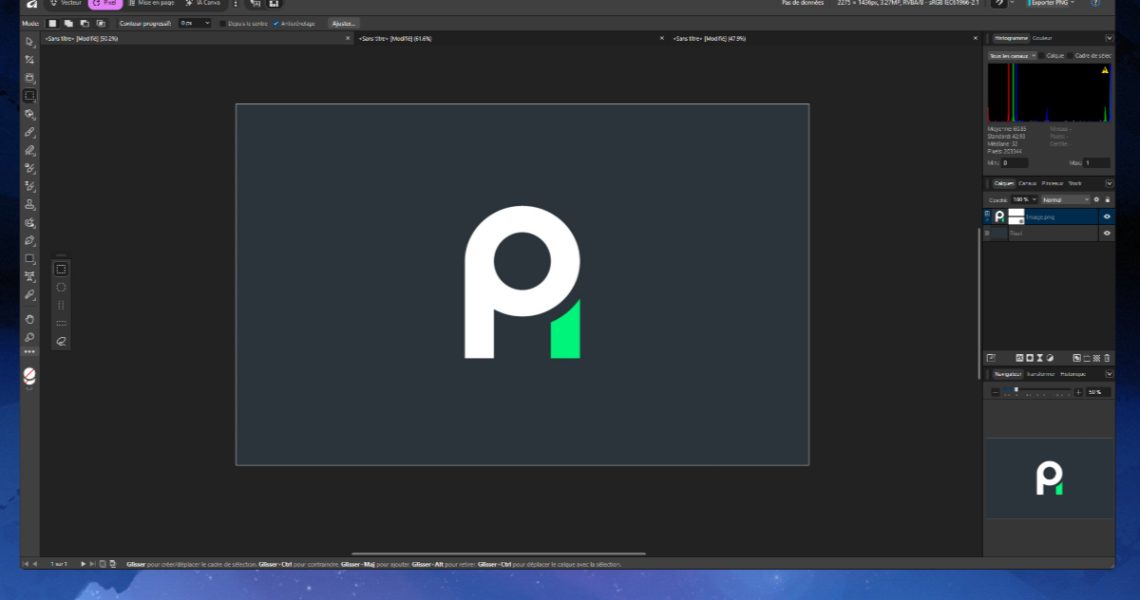1140x600 pixels.
Task: Open the Normal blend mode dropdown
Action: (x=1064, y=200)
